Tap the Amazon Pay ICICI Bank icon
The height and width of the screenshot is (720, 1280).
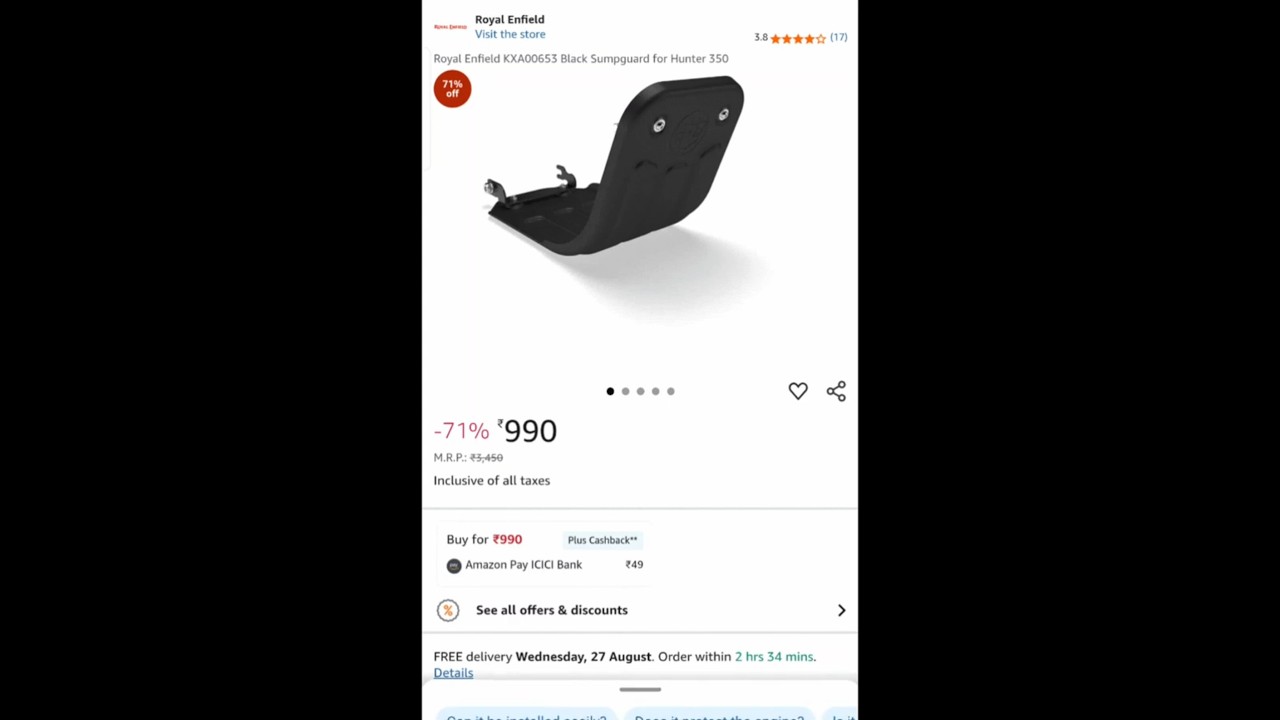pyautogui.click(x=454, y=565)
